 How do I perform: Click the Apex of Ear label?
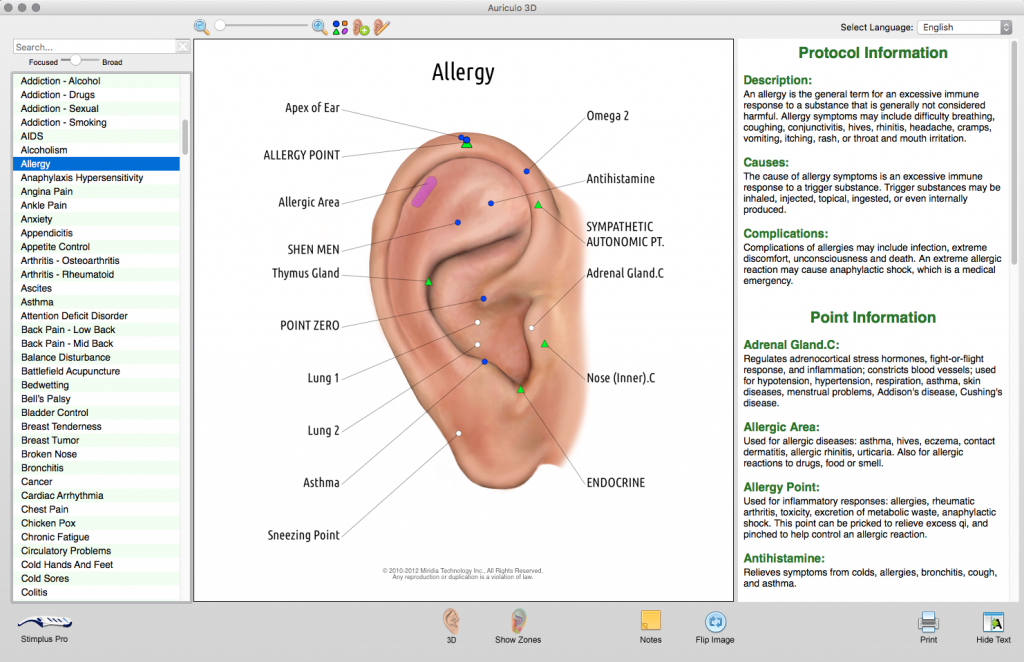(x=312, y=108)
